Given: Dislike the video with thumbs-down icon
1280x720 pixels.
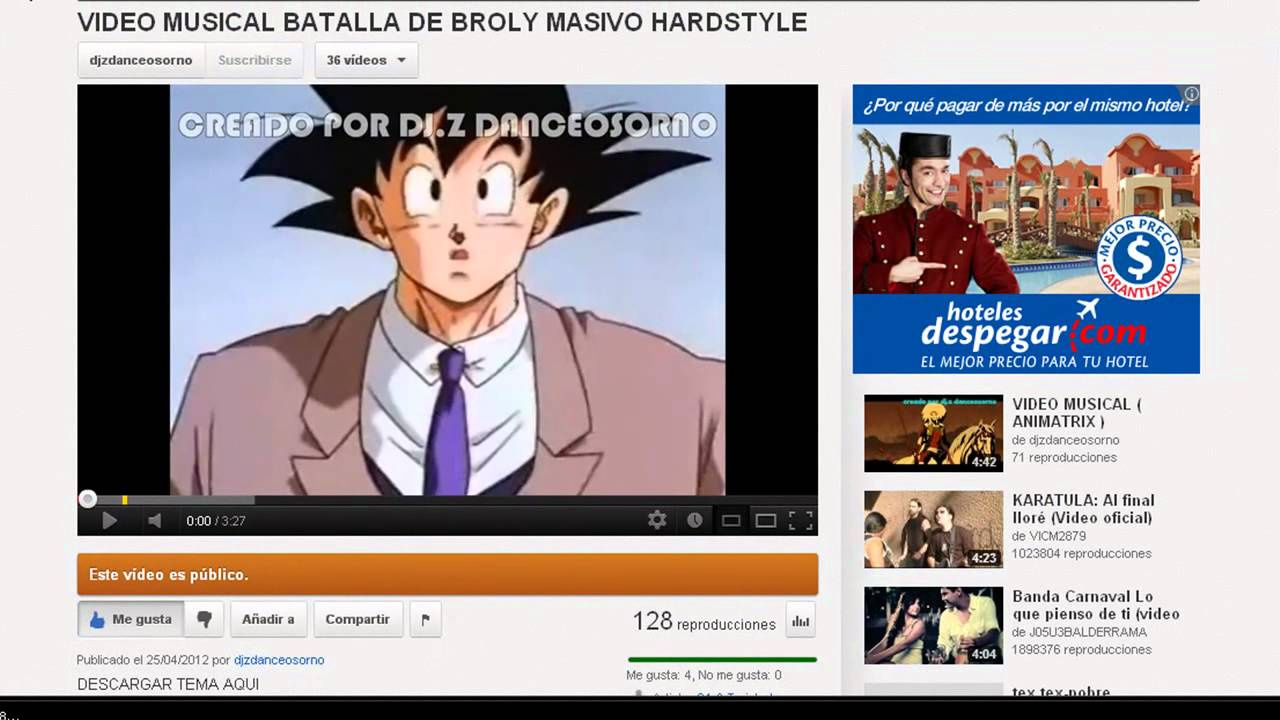Looking at the screenshot, I should 205,619.
